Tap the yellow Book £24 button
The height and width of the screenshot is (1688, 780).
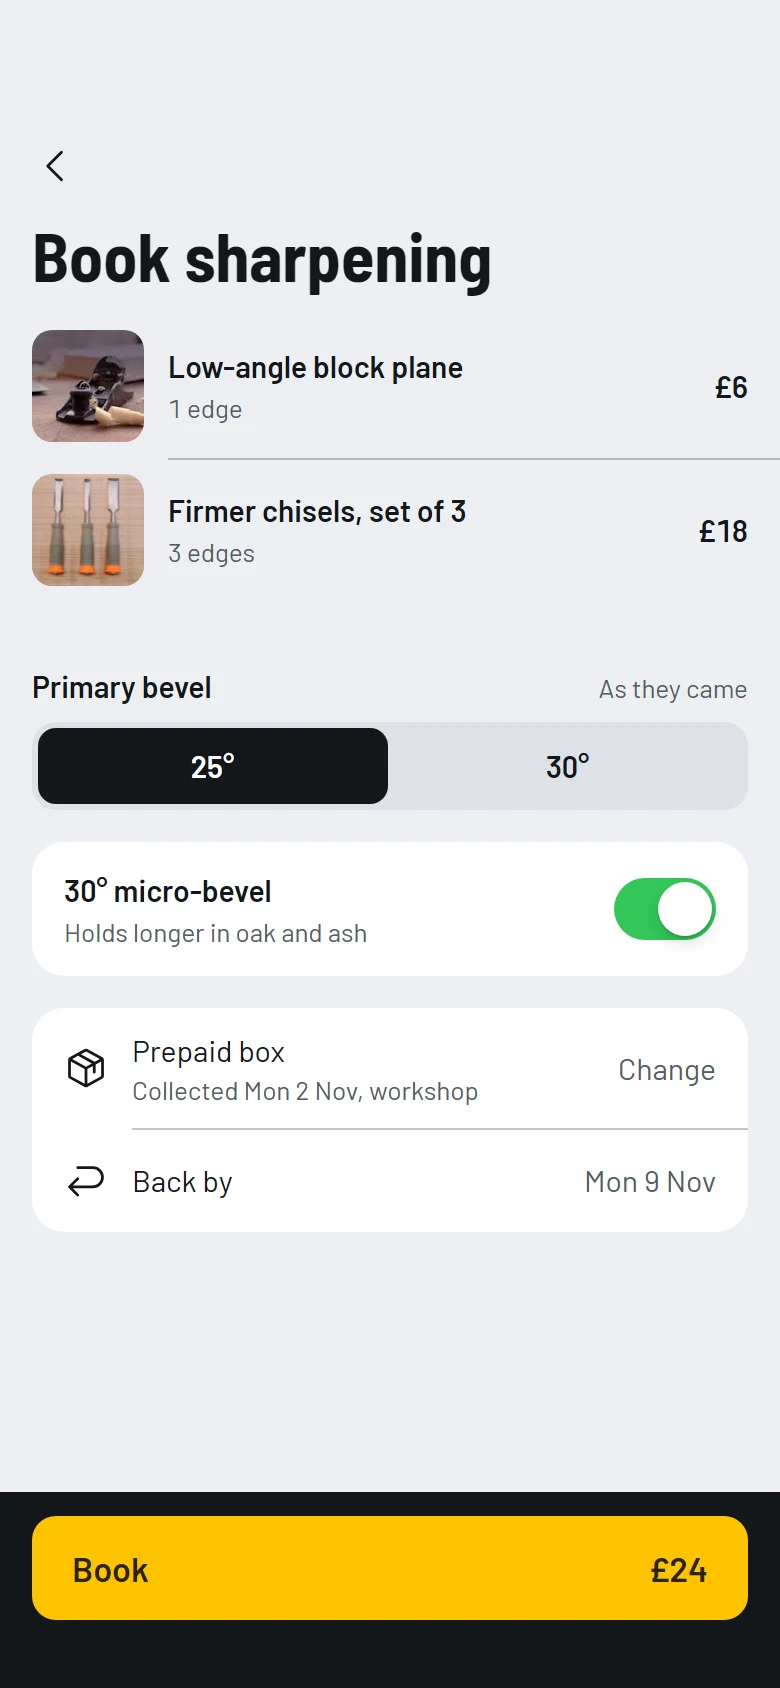[390, 1568]
